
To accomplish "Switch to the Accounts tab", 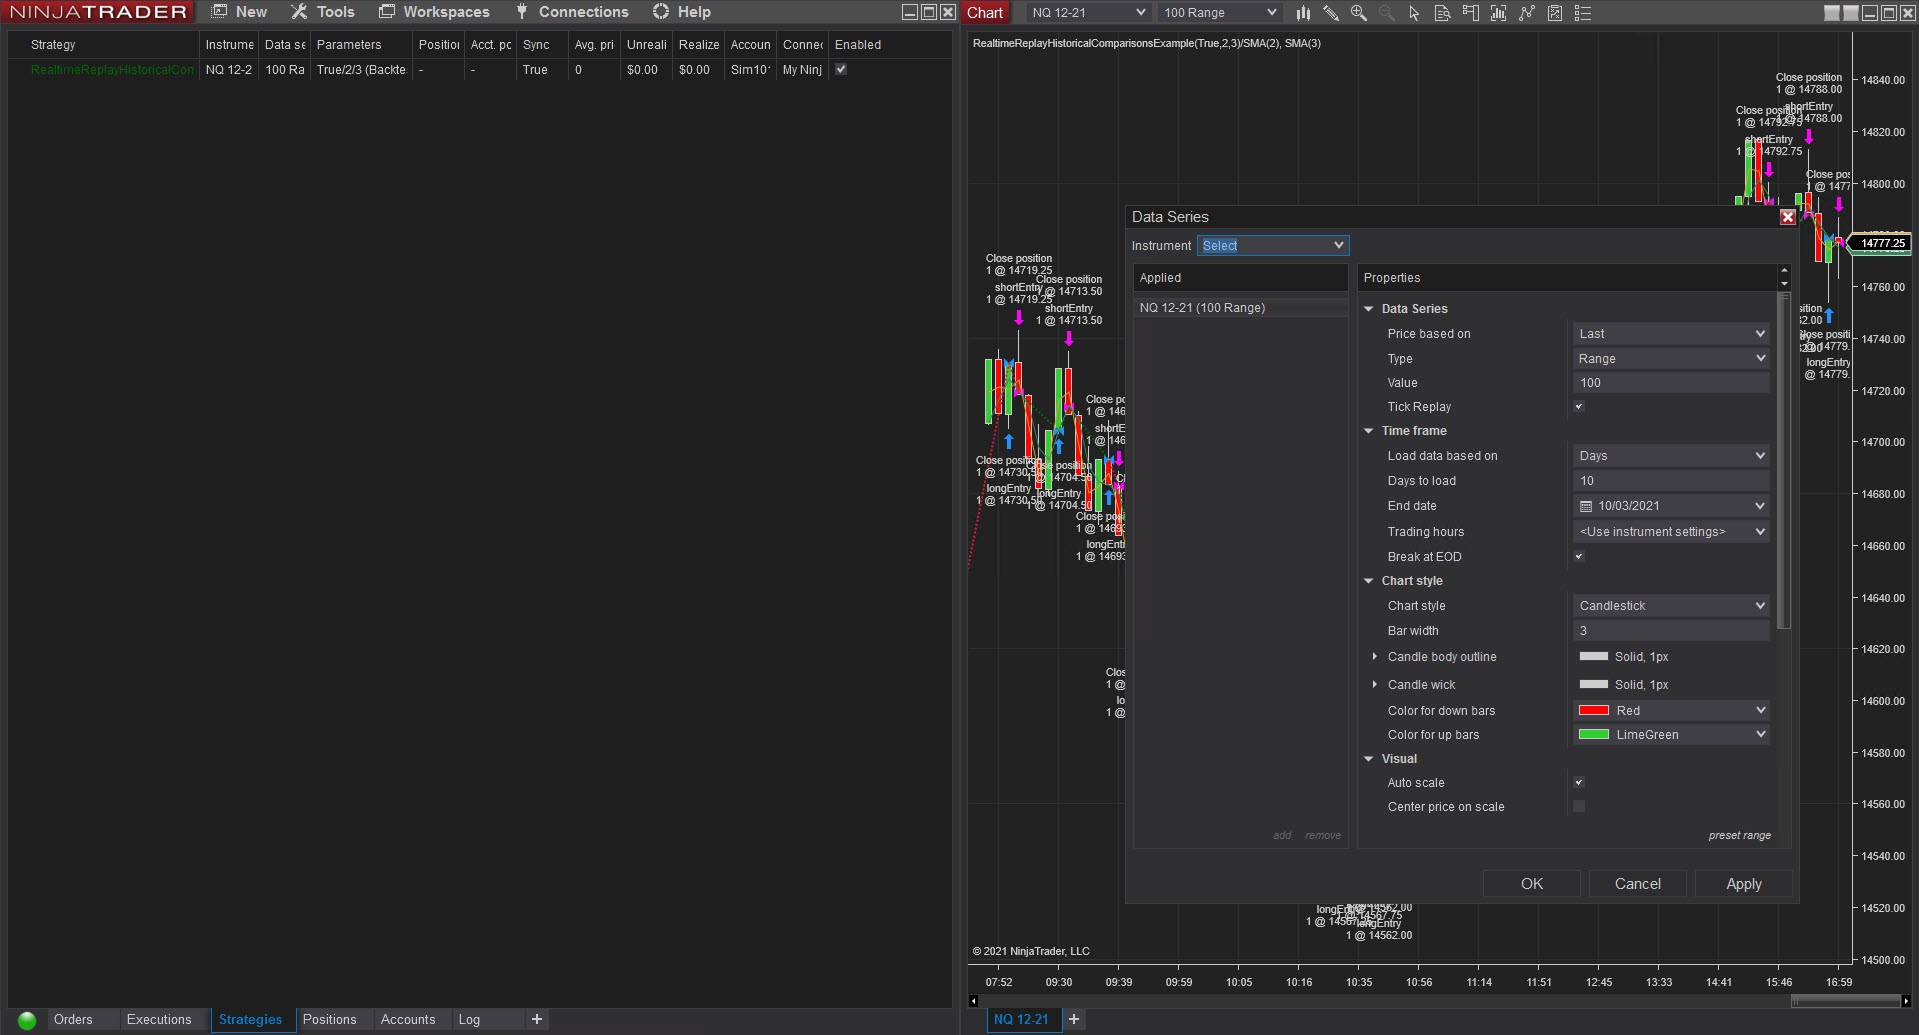I will pos(408,1020).
